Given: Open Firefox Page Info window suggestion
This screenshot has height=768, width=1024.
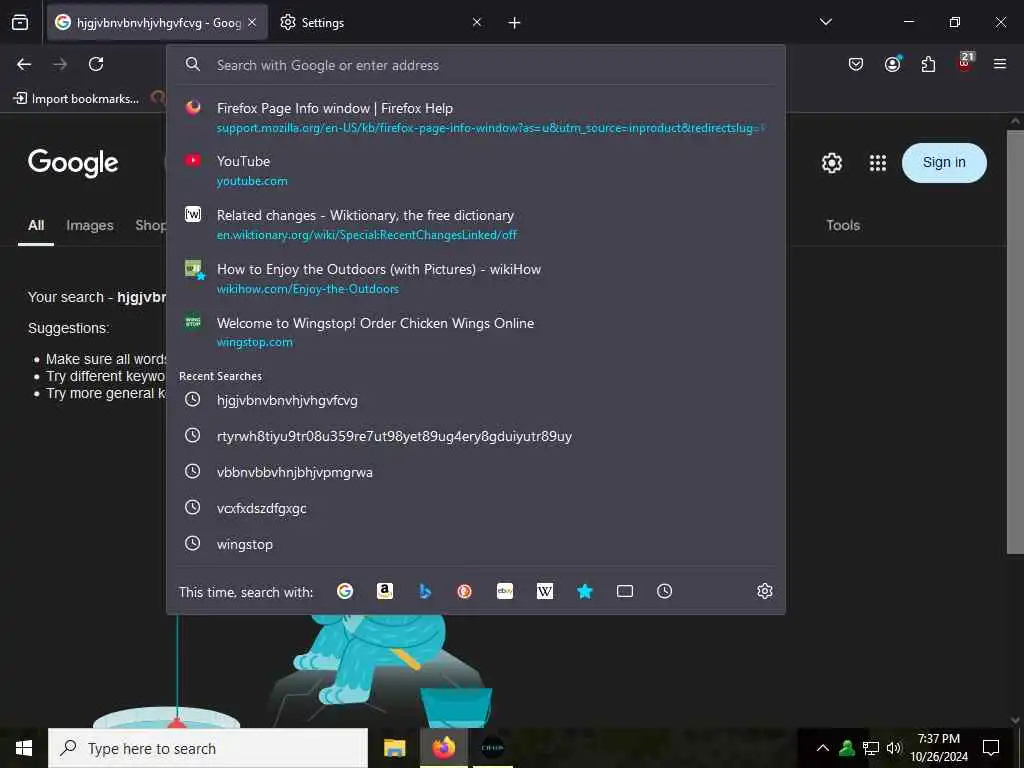Looking at the screenshot, I should pyautogui.click(x=475, y=118).
